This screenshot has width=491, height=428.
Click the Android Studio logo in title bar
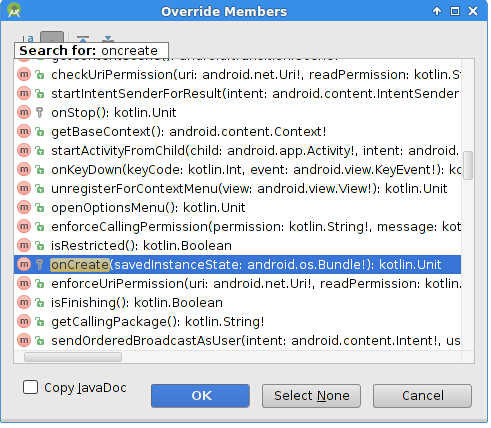(14, 10)
